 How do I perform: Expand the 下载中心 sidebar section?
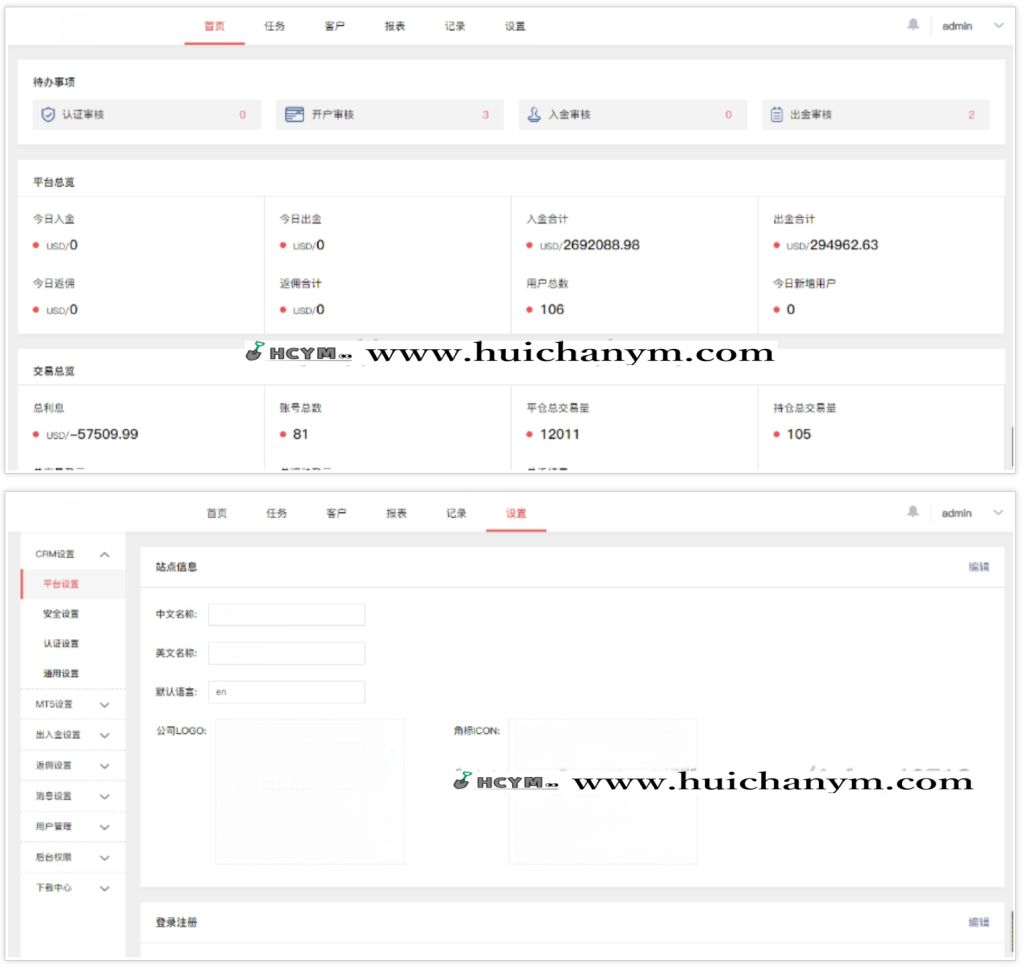[104, 888]
